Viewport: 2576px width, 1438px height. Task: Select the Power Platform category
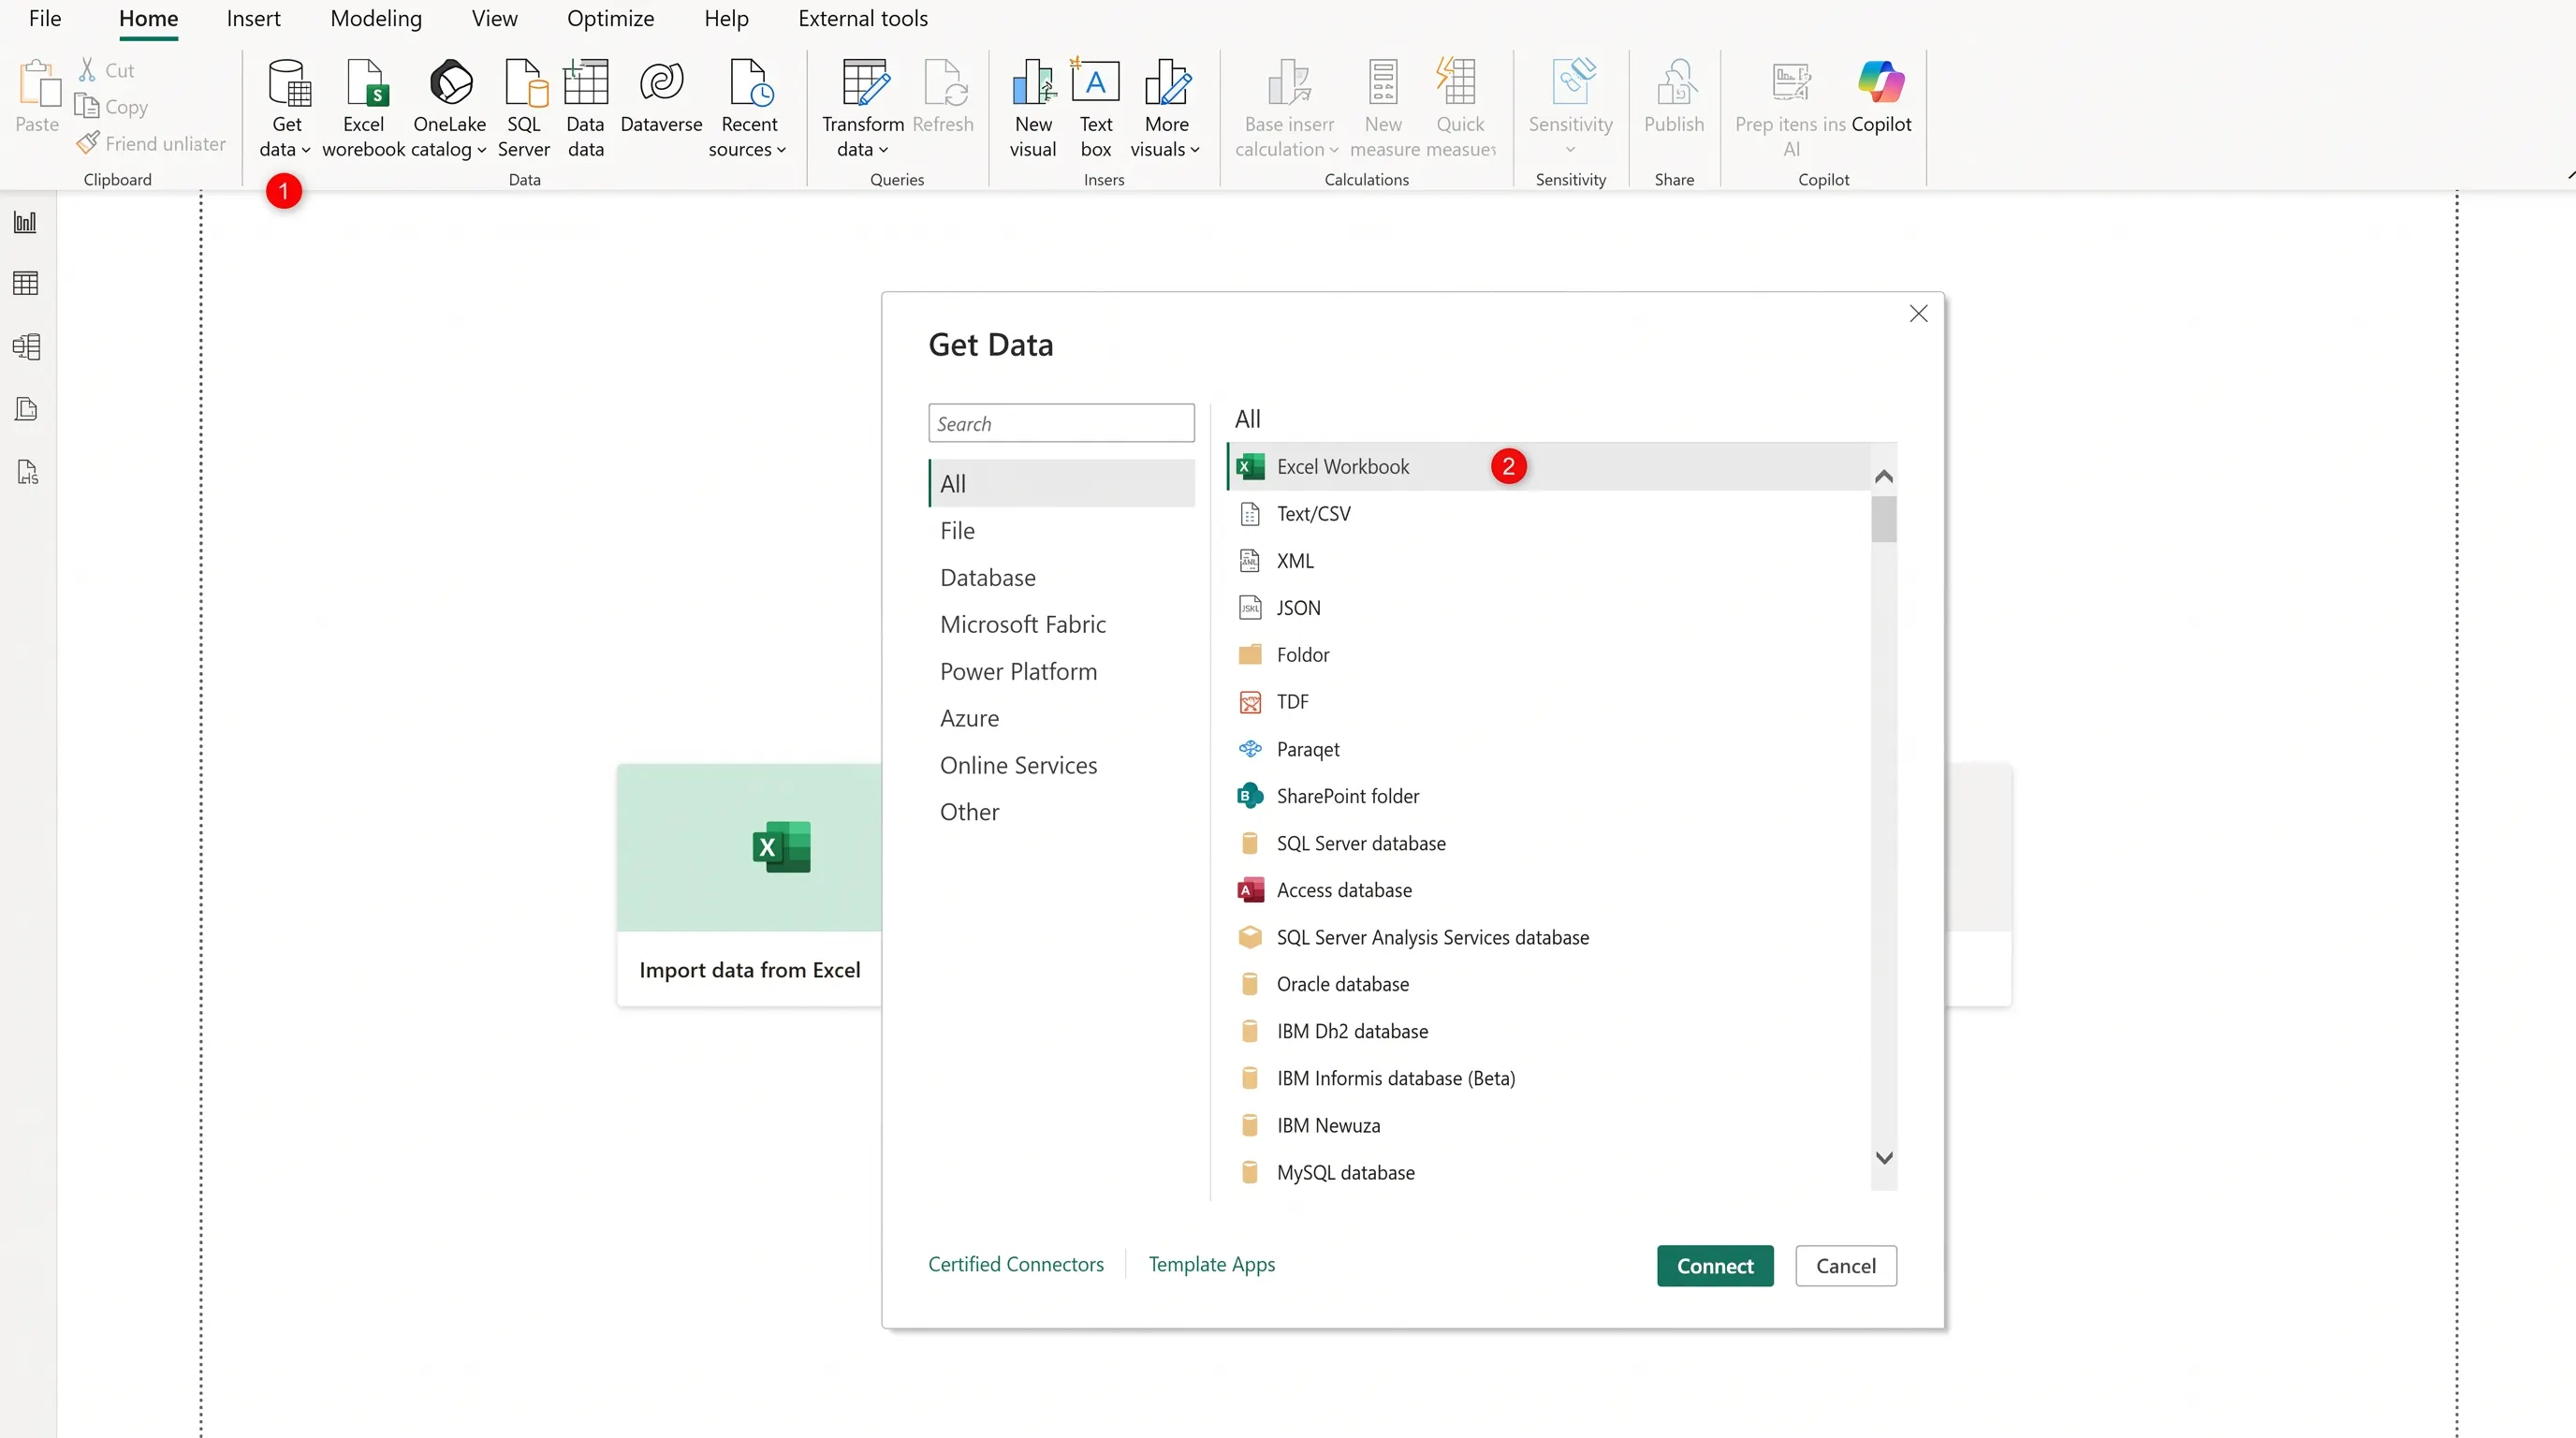(x=1061, y=671)
